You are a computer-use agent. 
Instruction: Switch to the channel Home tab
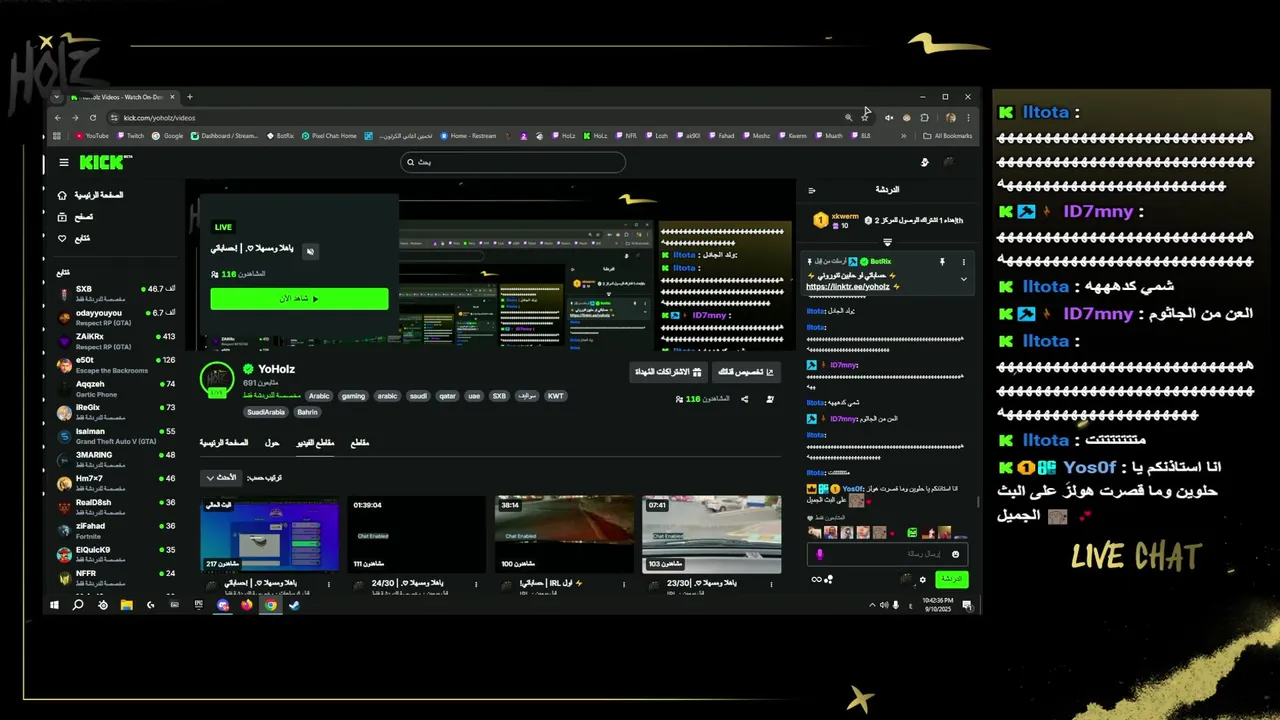point(224,443)
